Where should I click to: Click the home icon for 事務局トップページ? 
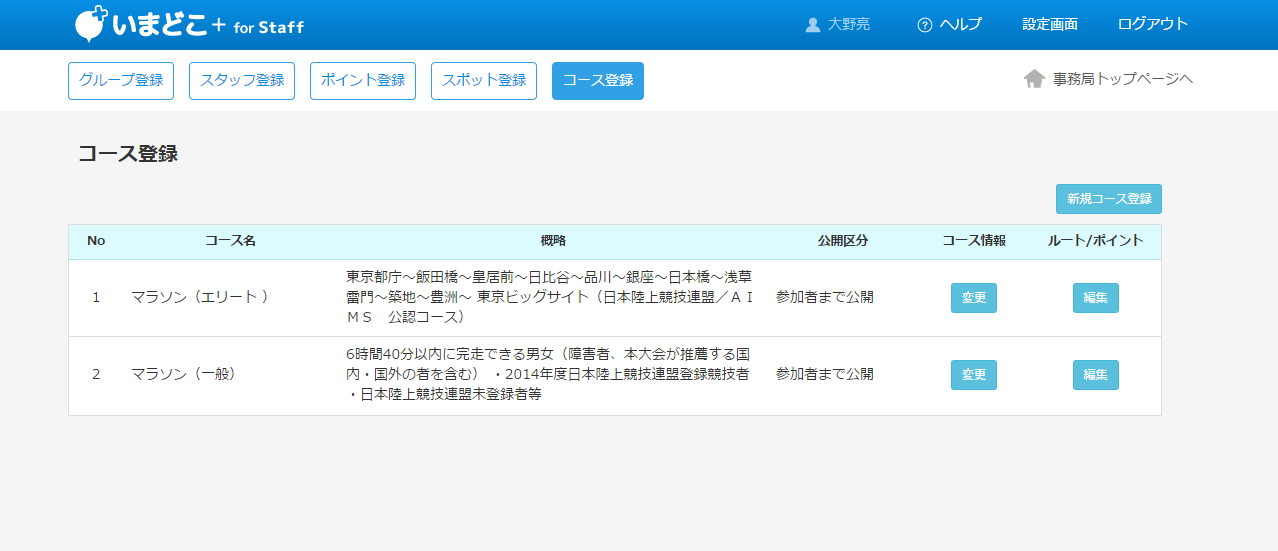1034,79
